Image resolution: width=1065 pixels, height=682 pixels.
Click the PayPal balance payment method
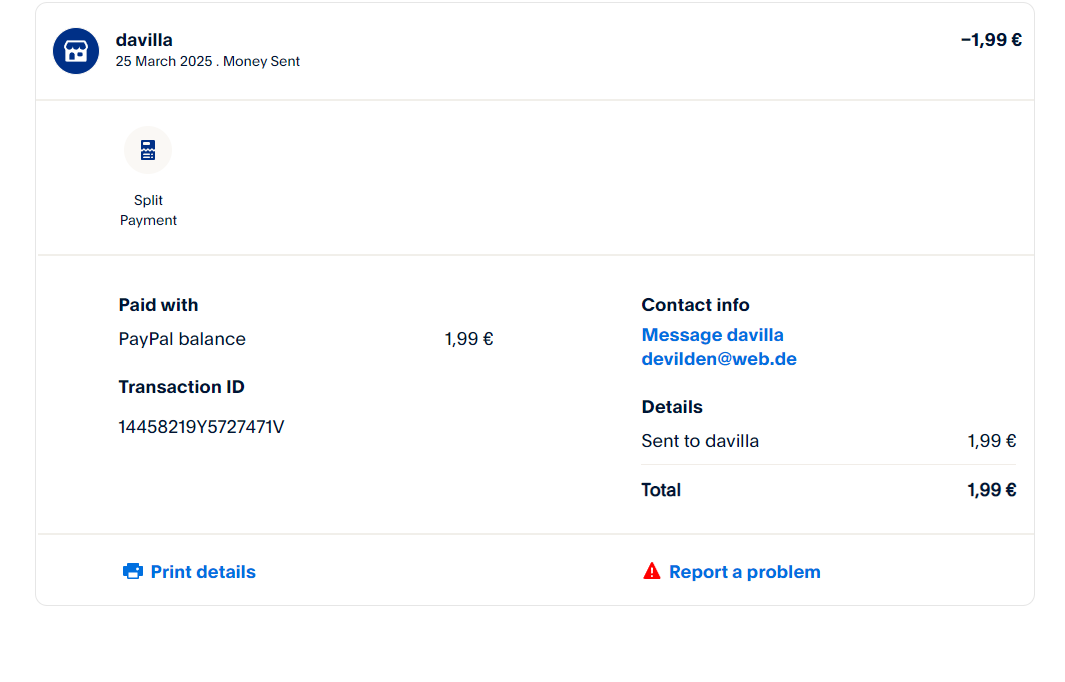pos(182,339)
